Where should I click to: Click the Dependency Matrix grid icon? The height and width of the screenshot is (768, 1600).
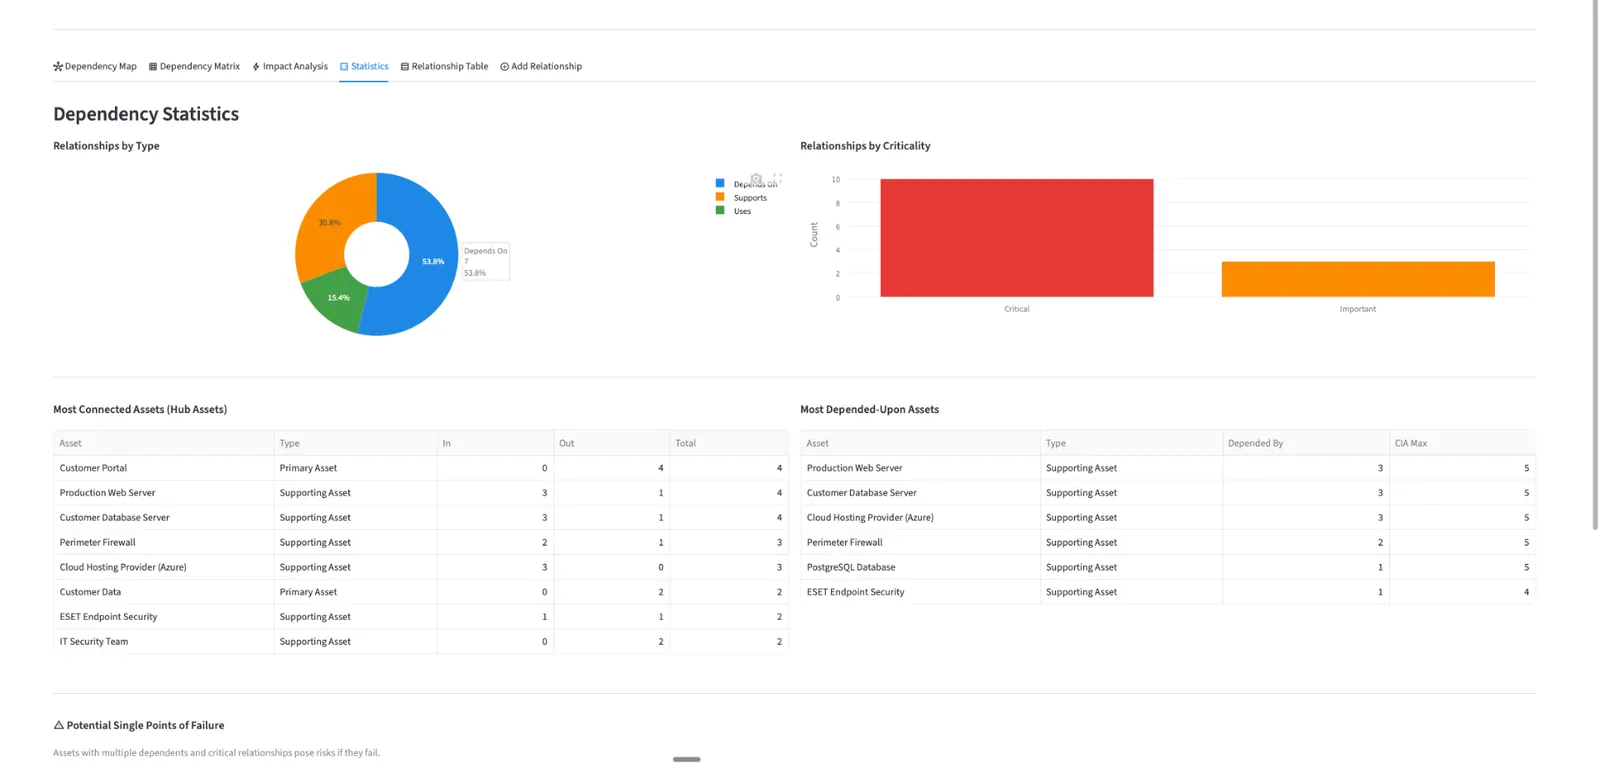(153, 67)
